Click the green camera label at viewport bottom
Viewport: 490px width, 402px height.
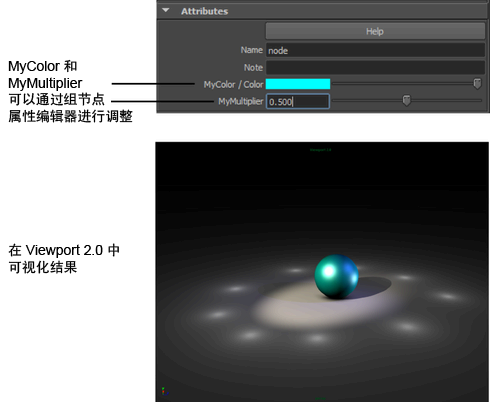pyautogui.click(x=320, y=399)
